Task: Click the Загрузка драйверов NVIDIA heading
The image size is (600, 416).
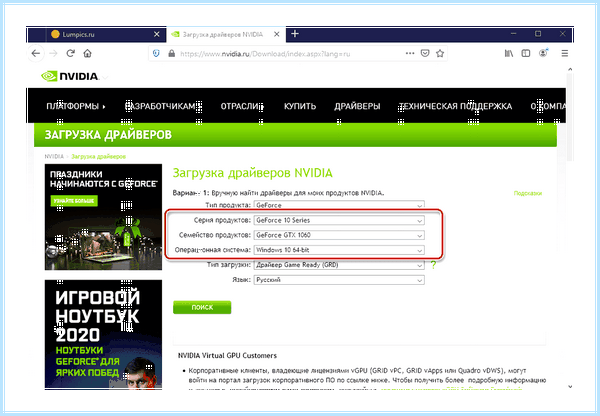Action: 253,173
